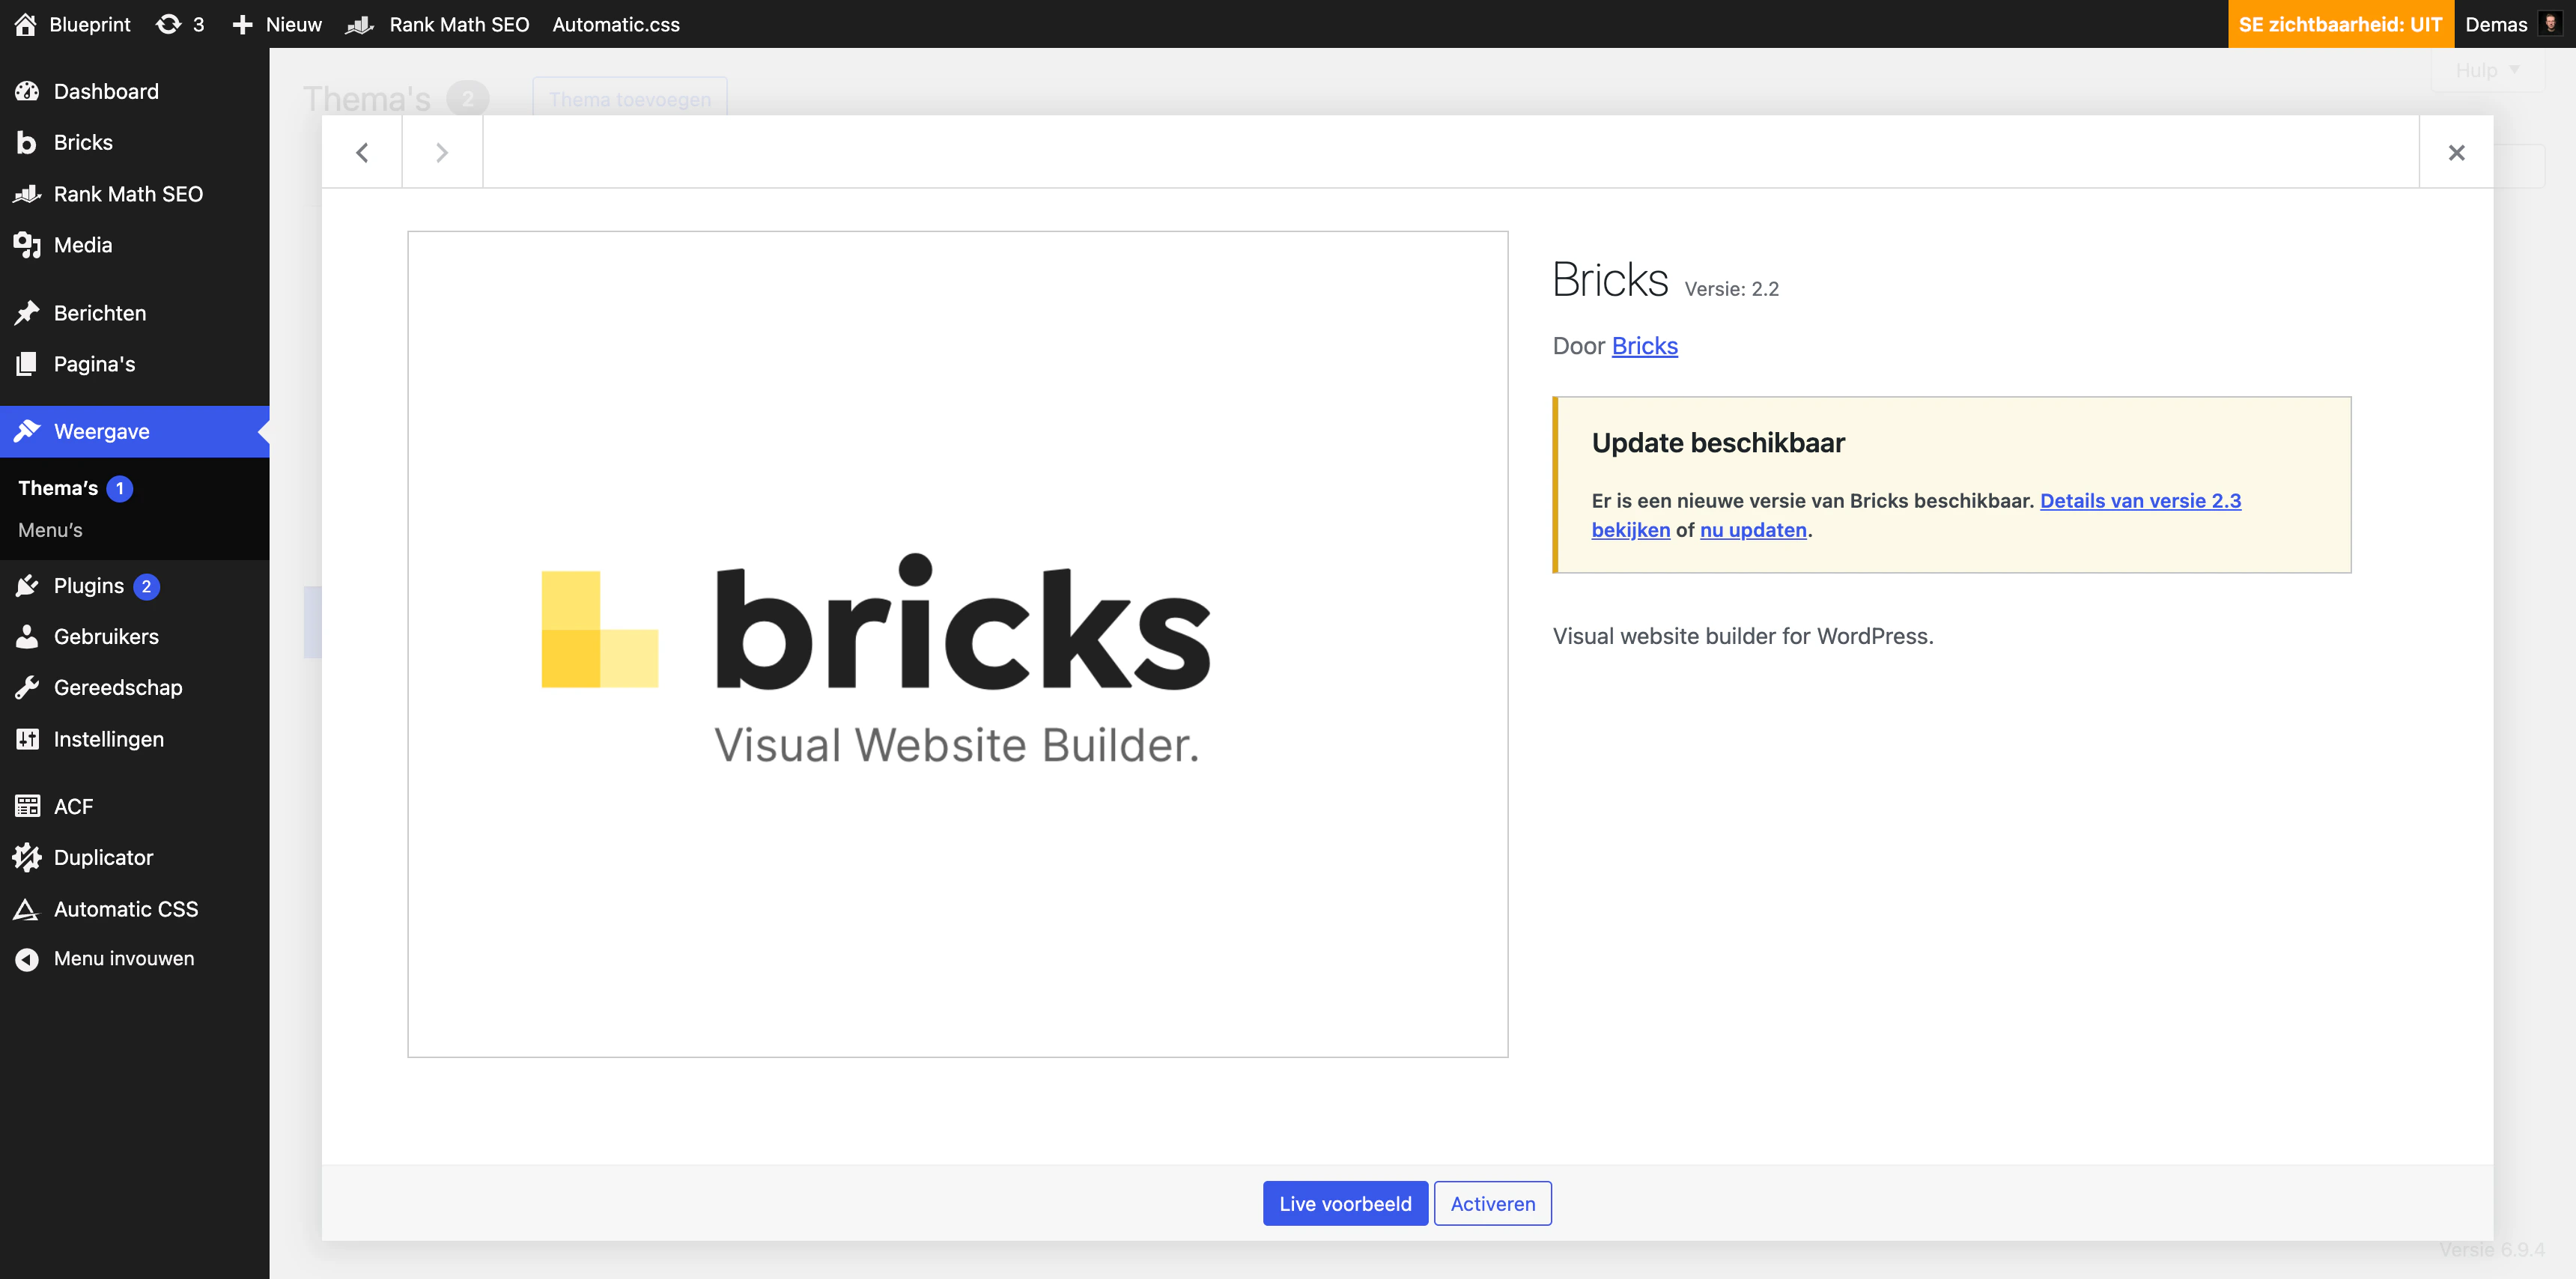This screenshot has width=2576, height=1279.
Task: Open updates via the refresh icon
Action: [168, 24]
